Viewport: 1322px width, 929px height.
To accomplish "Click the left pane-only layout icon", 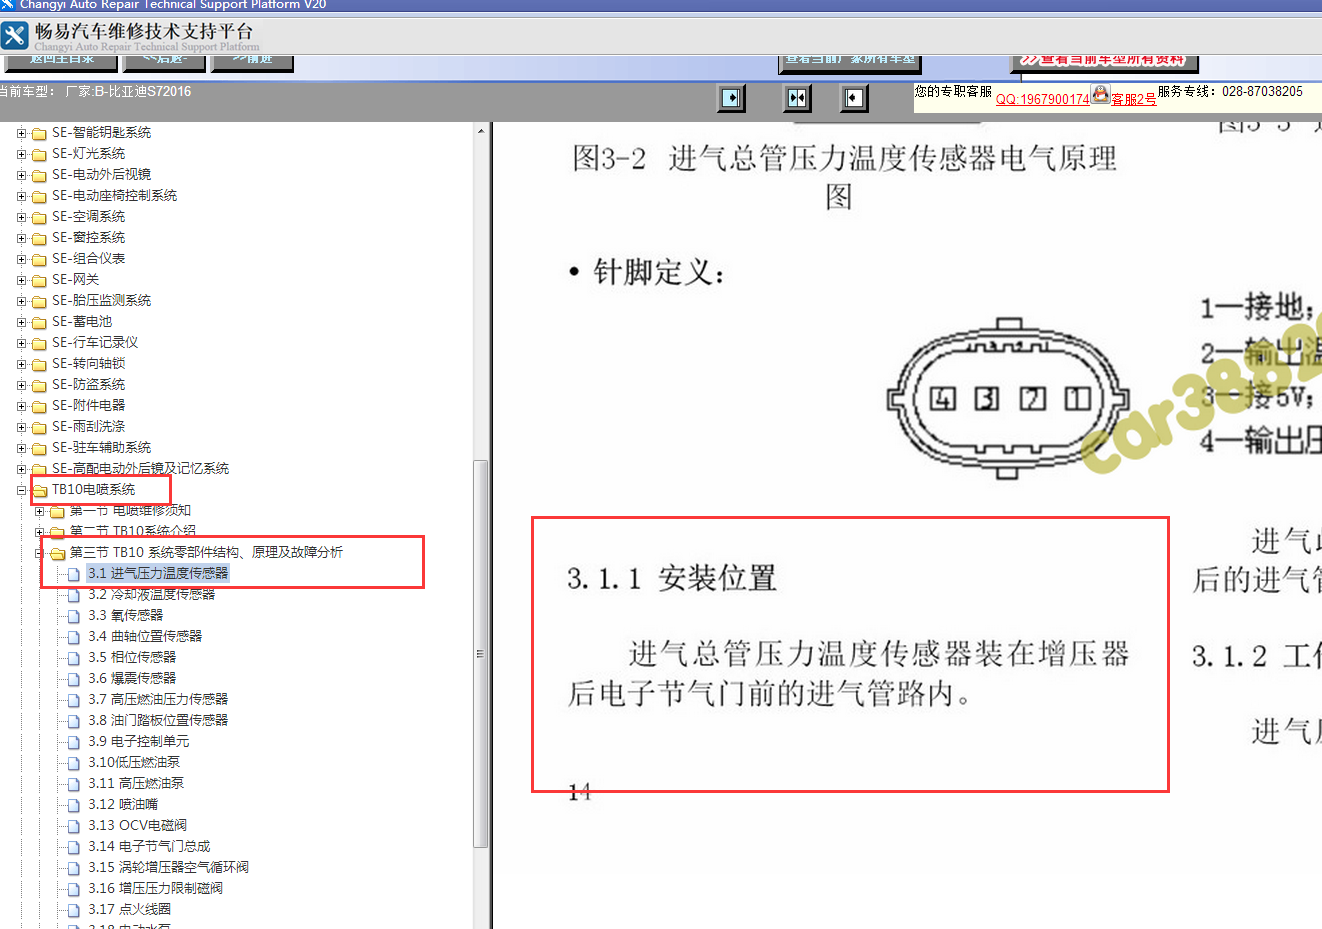I will click(732, 98).
